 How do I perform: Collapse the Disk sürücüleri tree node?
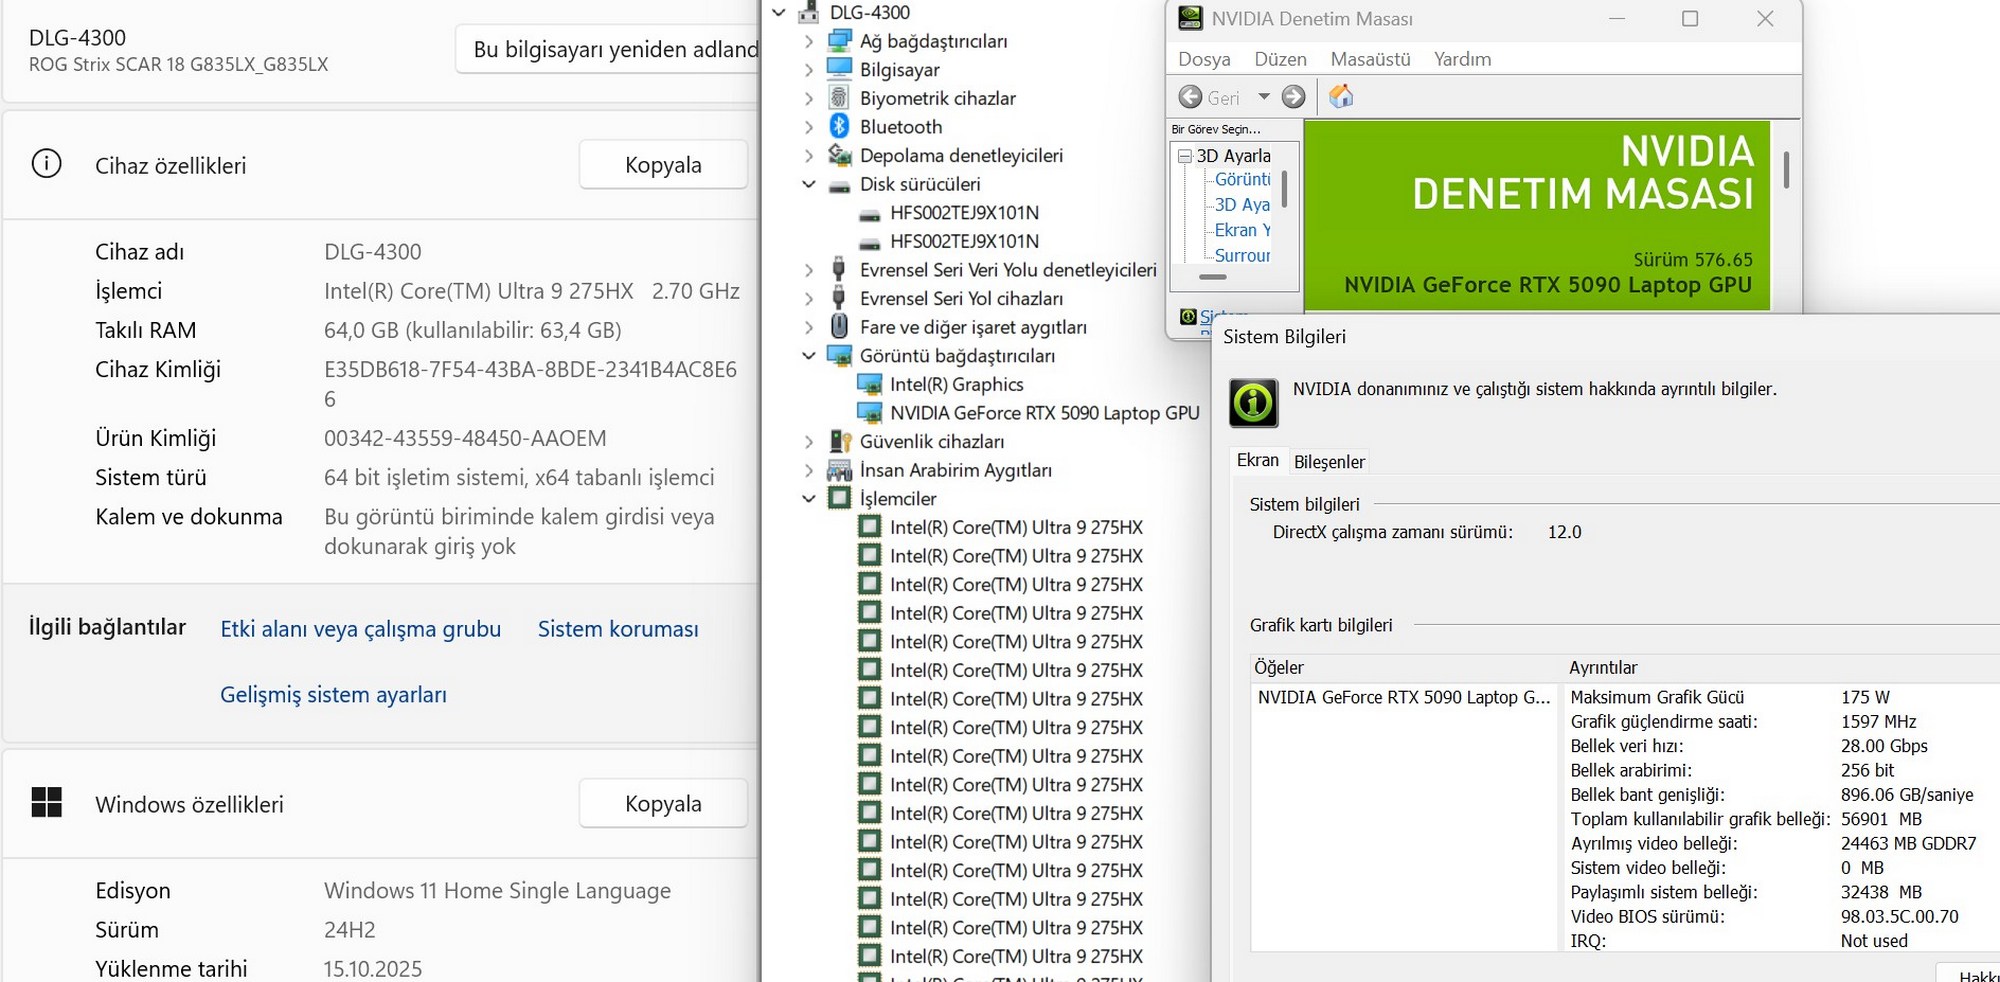pyautogui.click(x=809, y=185)
